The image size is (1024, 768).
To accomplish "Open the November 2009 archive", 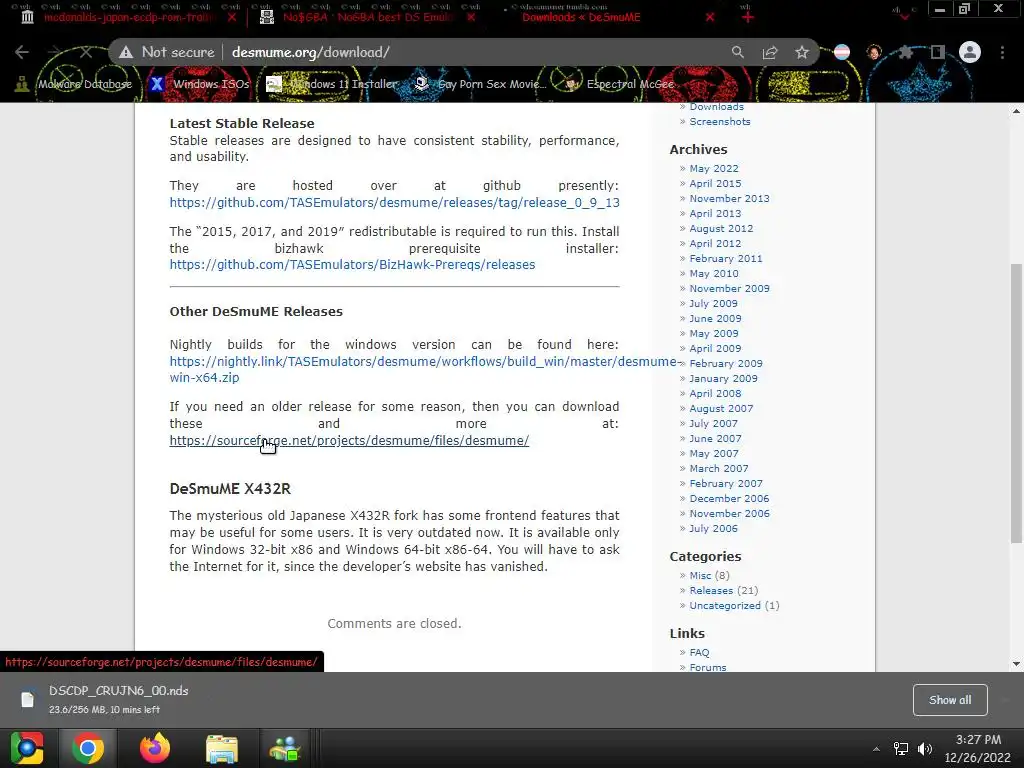I will coord(729,289).
